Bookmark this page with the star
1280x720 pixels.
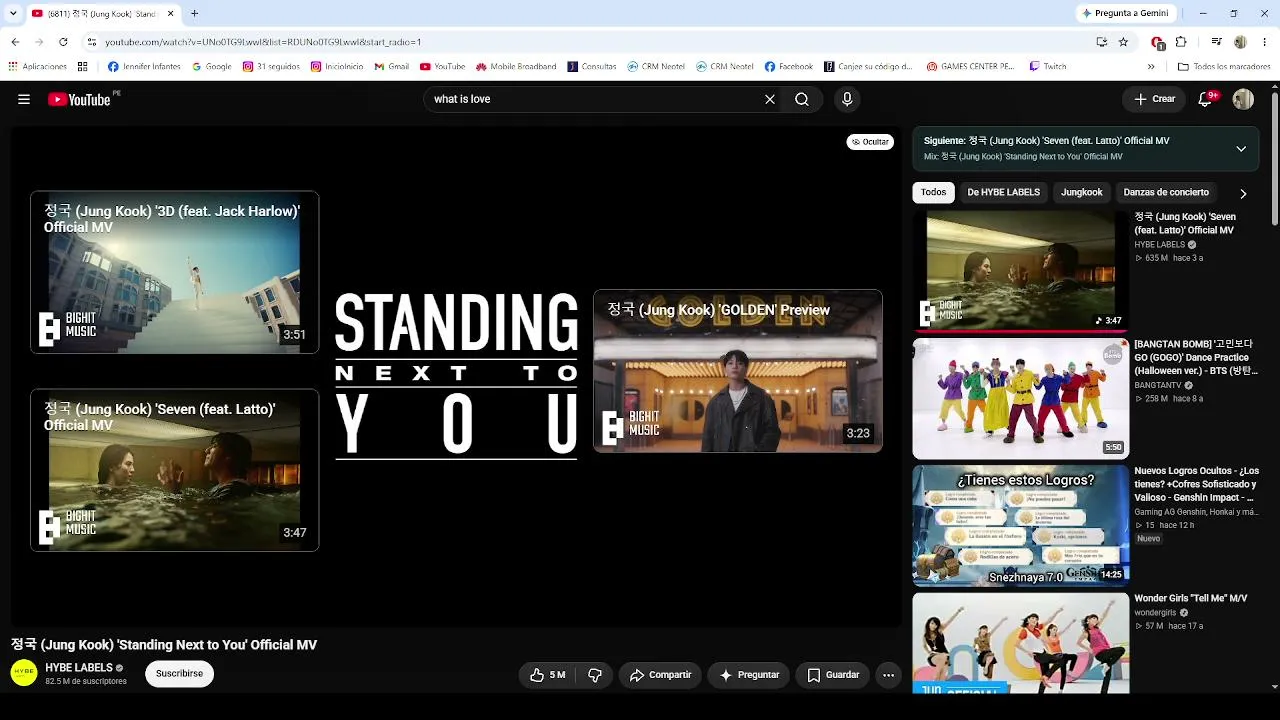point(1123,42)
